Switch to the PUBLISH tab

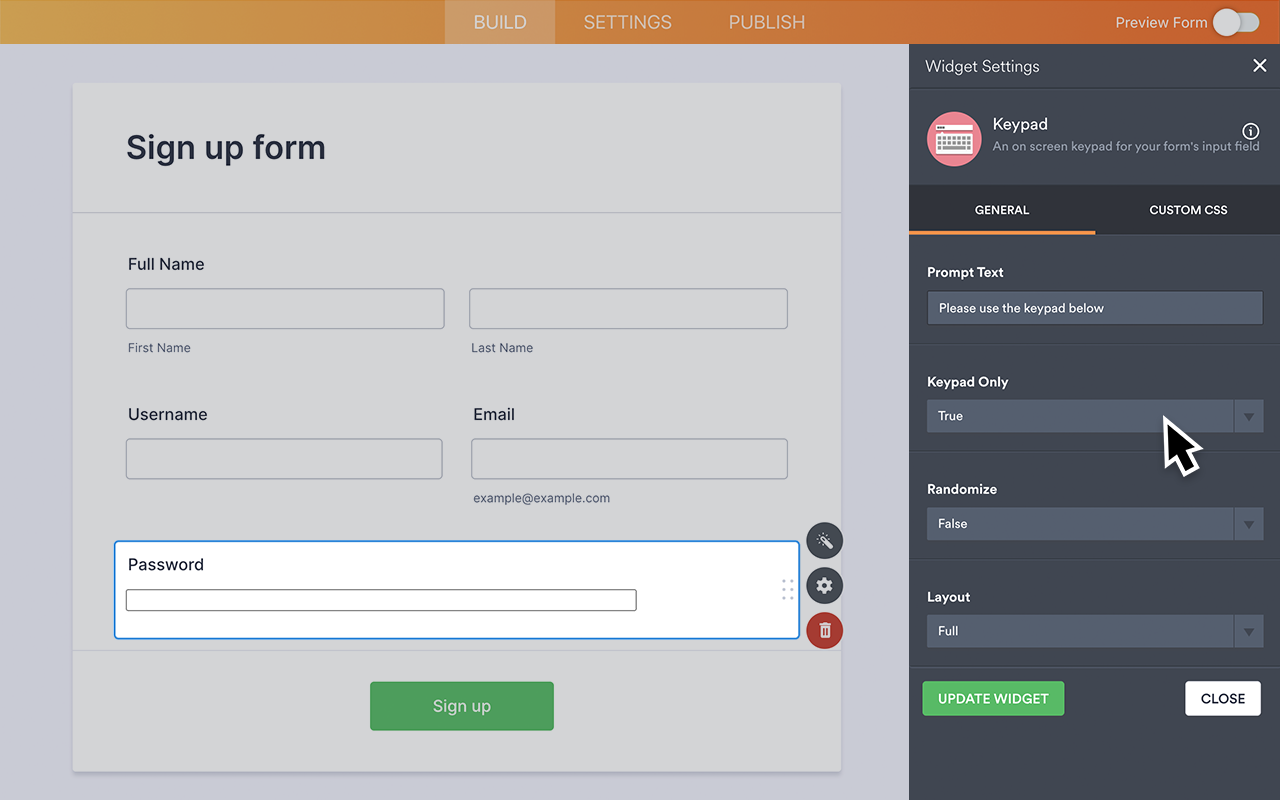click(766, 22)
